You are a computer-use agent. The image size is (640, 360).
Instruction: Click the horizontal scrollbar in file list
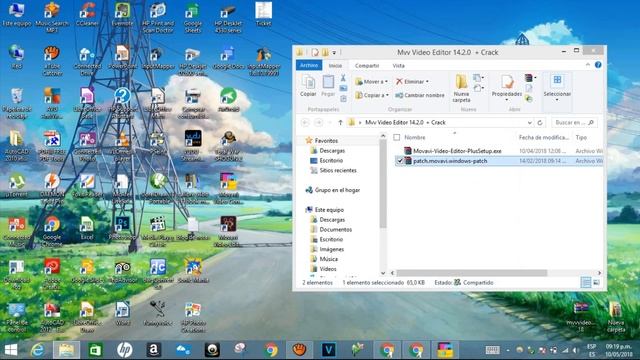click(x=471, y=273)
